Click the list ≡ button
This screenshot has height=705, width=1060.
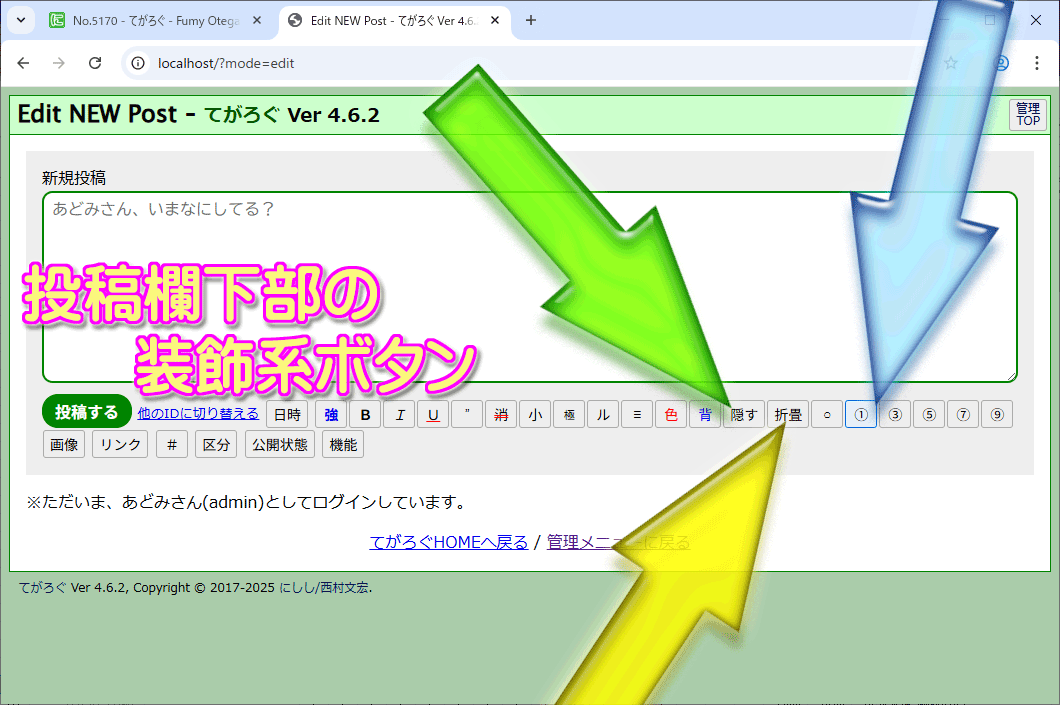point(637,415)
